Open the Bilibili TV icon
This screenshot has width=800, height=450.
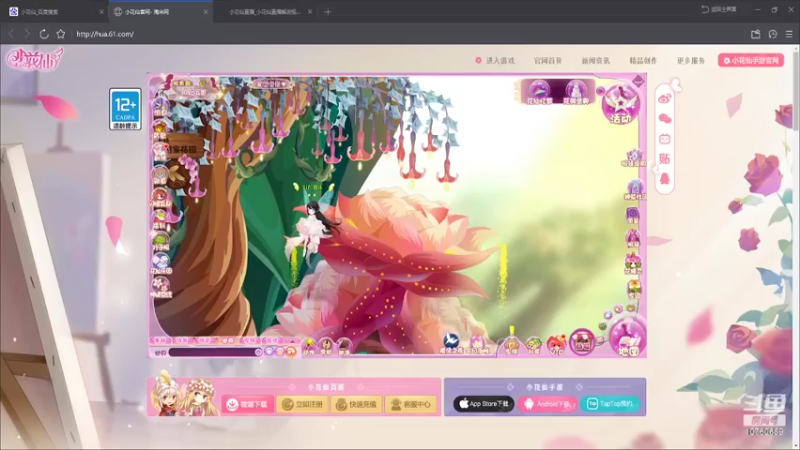coord(664,138)
